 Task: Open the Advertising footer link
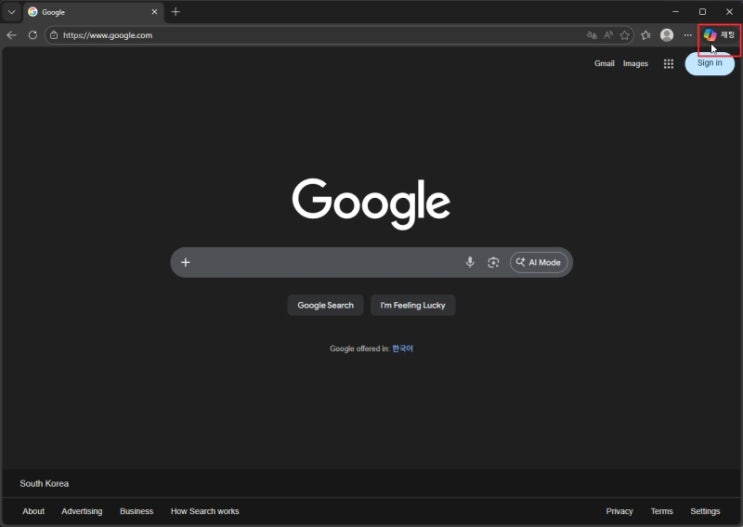click(82, 511)
